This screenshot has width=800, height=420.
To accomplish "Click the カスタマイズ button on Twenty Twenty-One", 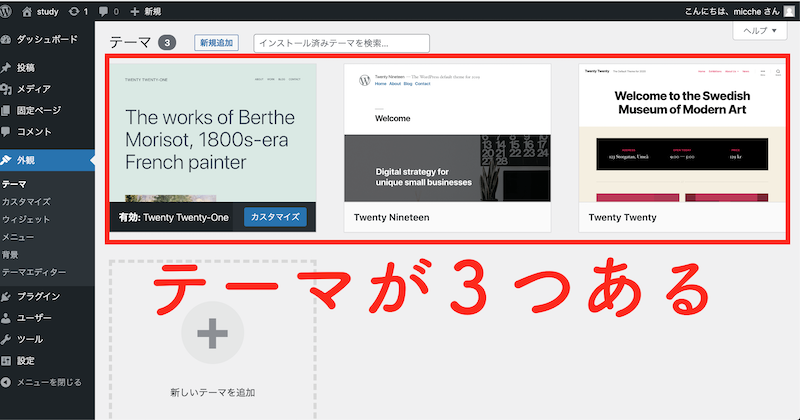I will 276,217.
